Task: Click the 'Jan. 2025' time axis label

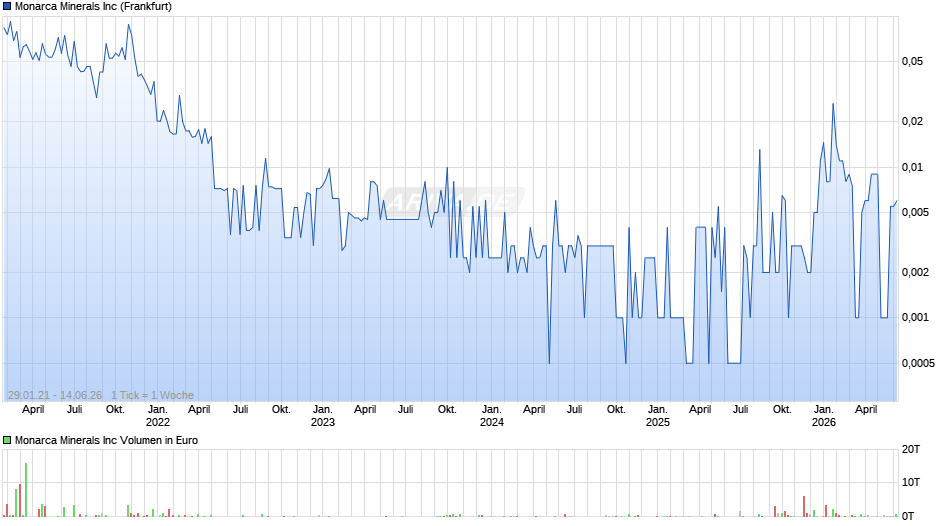Action: 658,416
